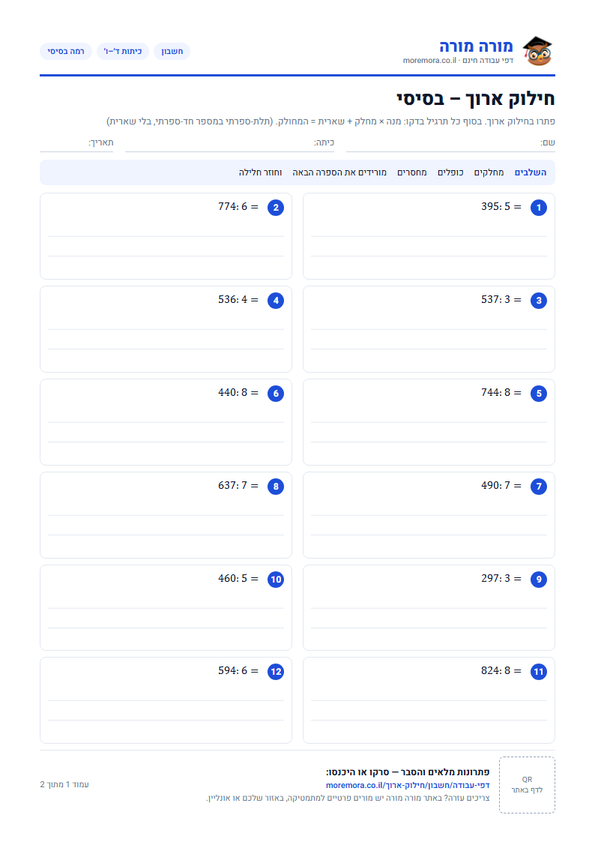This screenshot has height=842, width=595.
Task: Select the number 2 exercise badge
Action: pos(275,207)
